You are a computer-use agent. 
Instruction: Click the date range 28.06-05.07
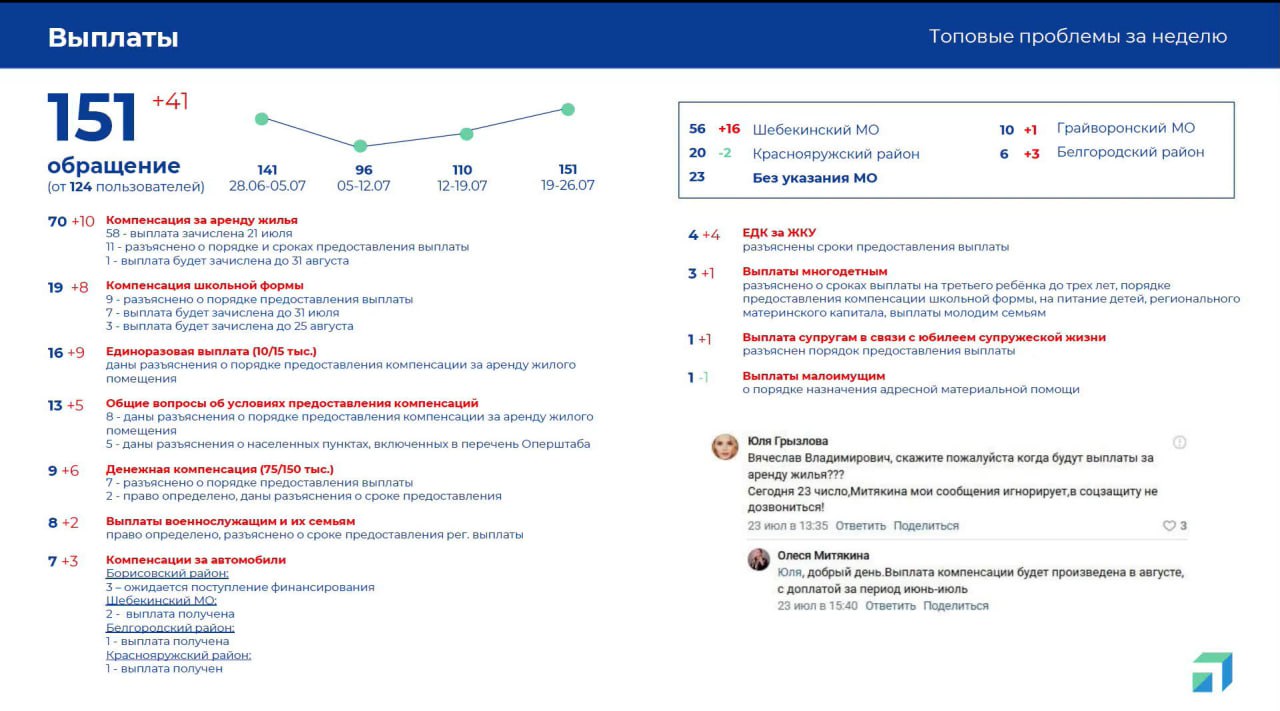click(x=267, y=186)
